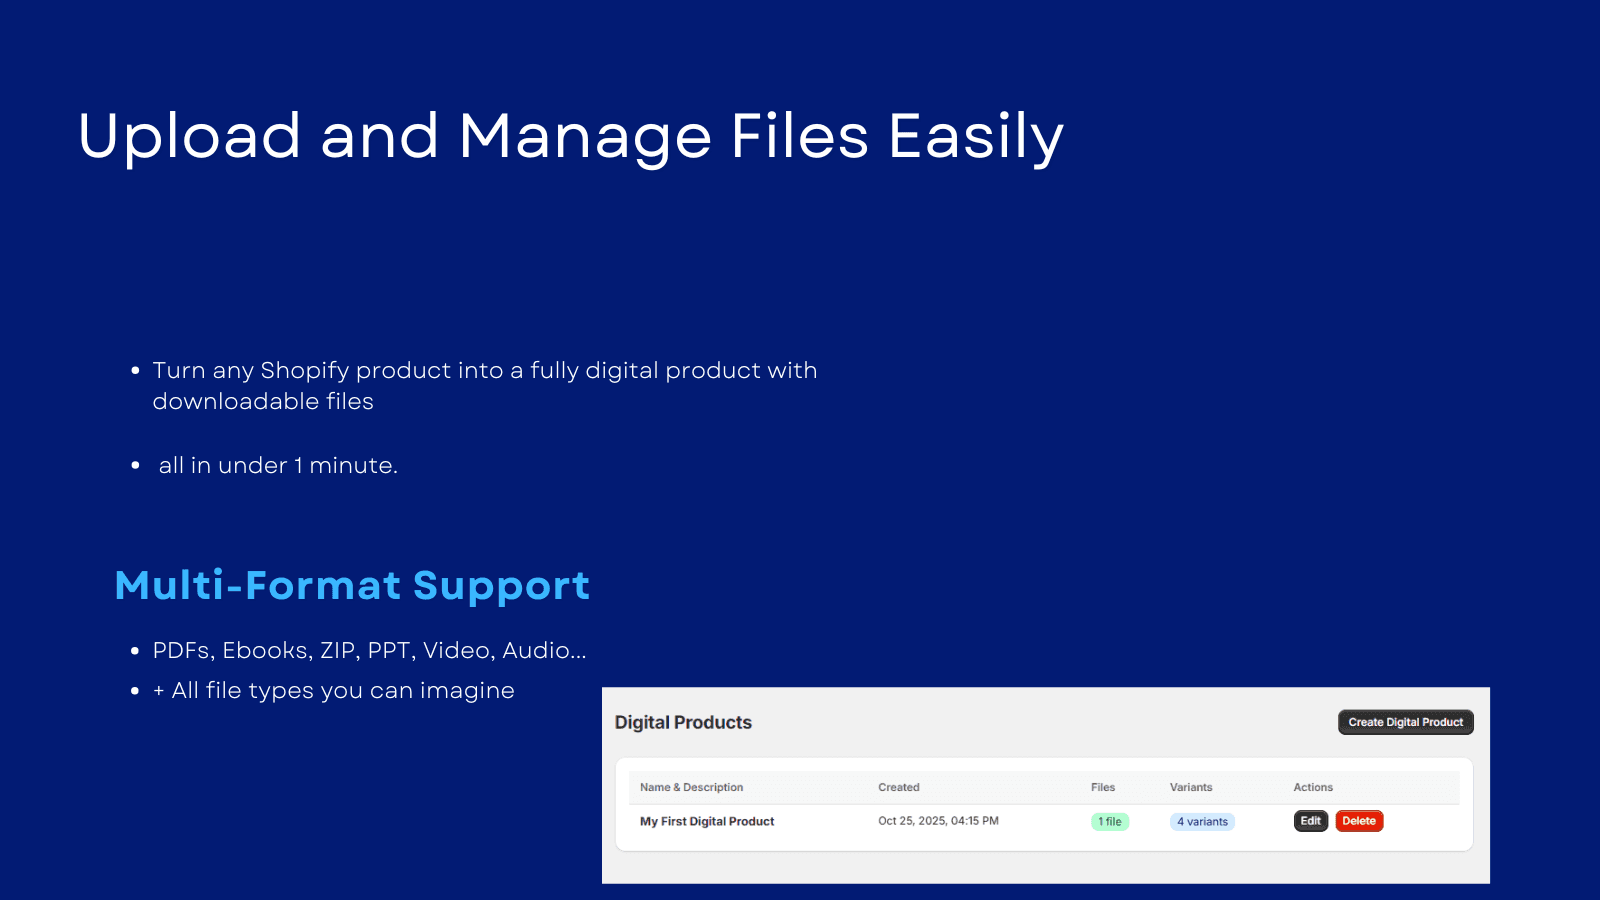
Task: Click the 'Turn any Shopify product' bullet text
Action: [x=484, y=386]
